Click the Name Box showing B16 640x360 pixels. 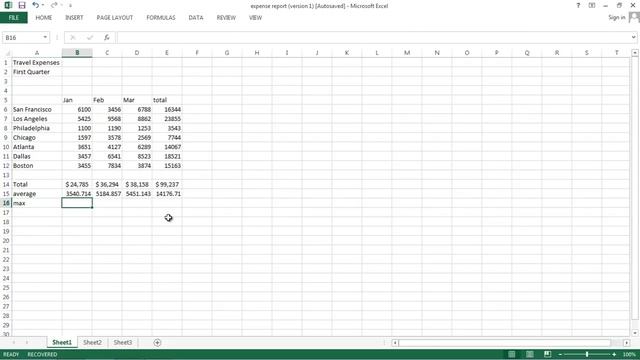[x=21, y=38]
